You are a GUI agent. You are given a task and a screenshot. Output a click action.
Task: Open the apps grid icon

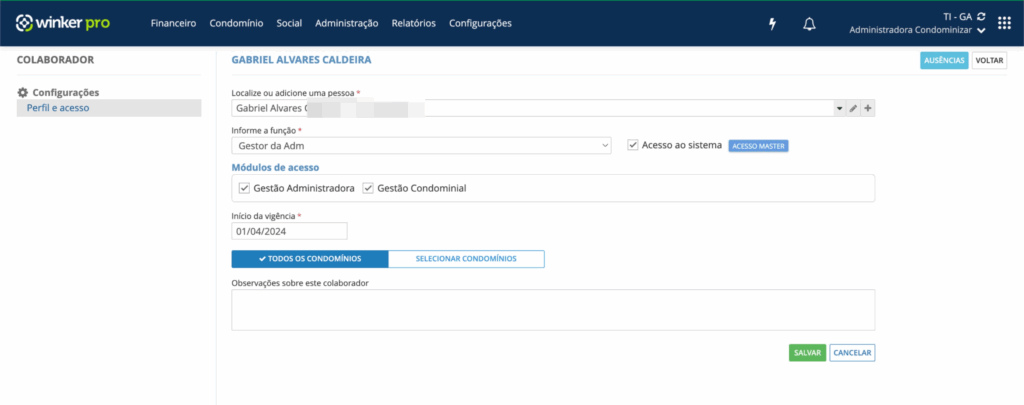click(1004, 23)
